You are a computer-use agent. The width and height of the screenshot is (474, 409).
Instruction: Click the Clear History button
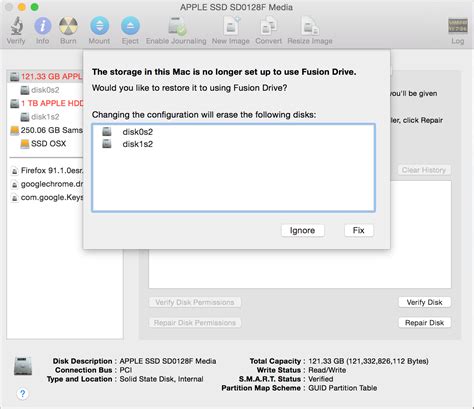[x=424, y=170]
